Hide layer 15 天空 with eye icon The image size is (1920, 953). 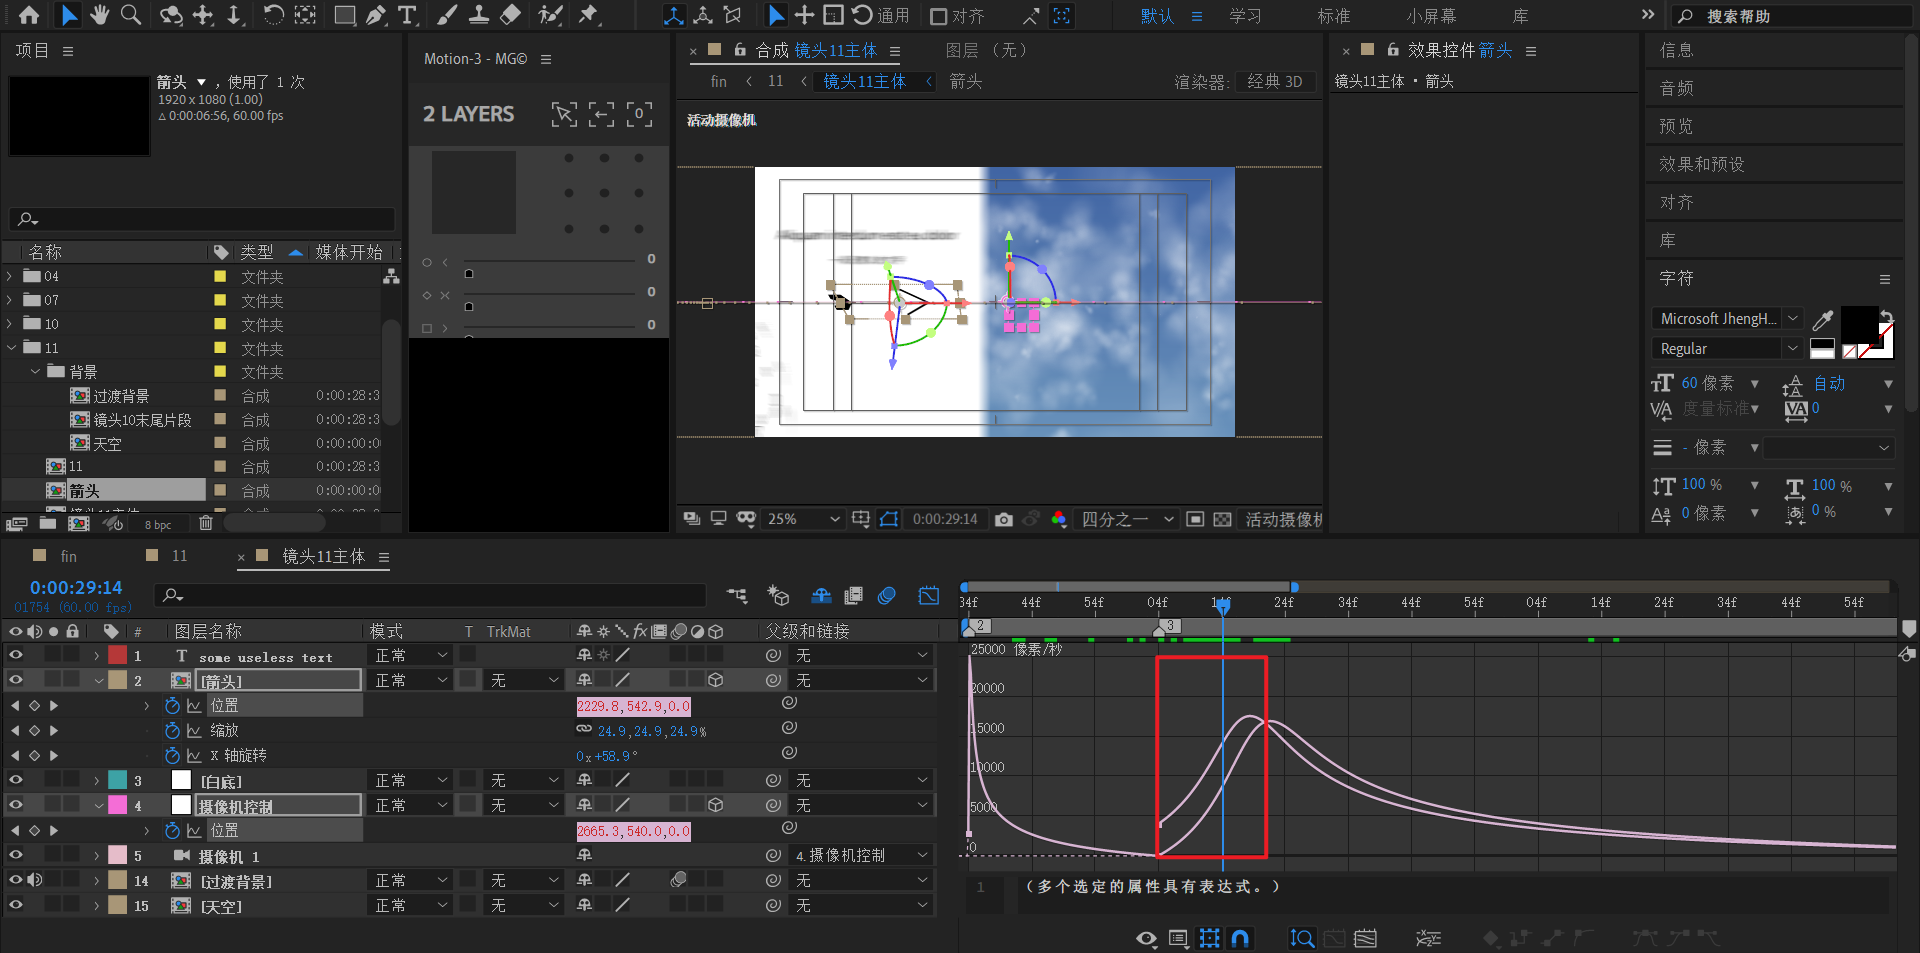[15, 905]
